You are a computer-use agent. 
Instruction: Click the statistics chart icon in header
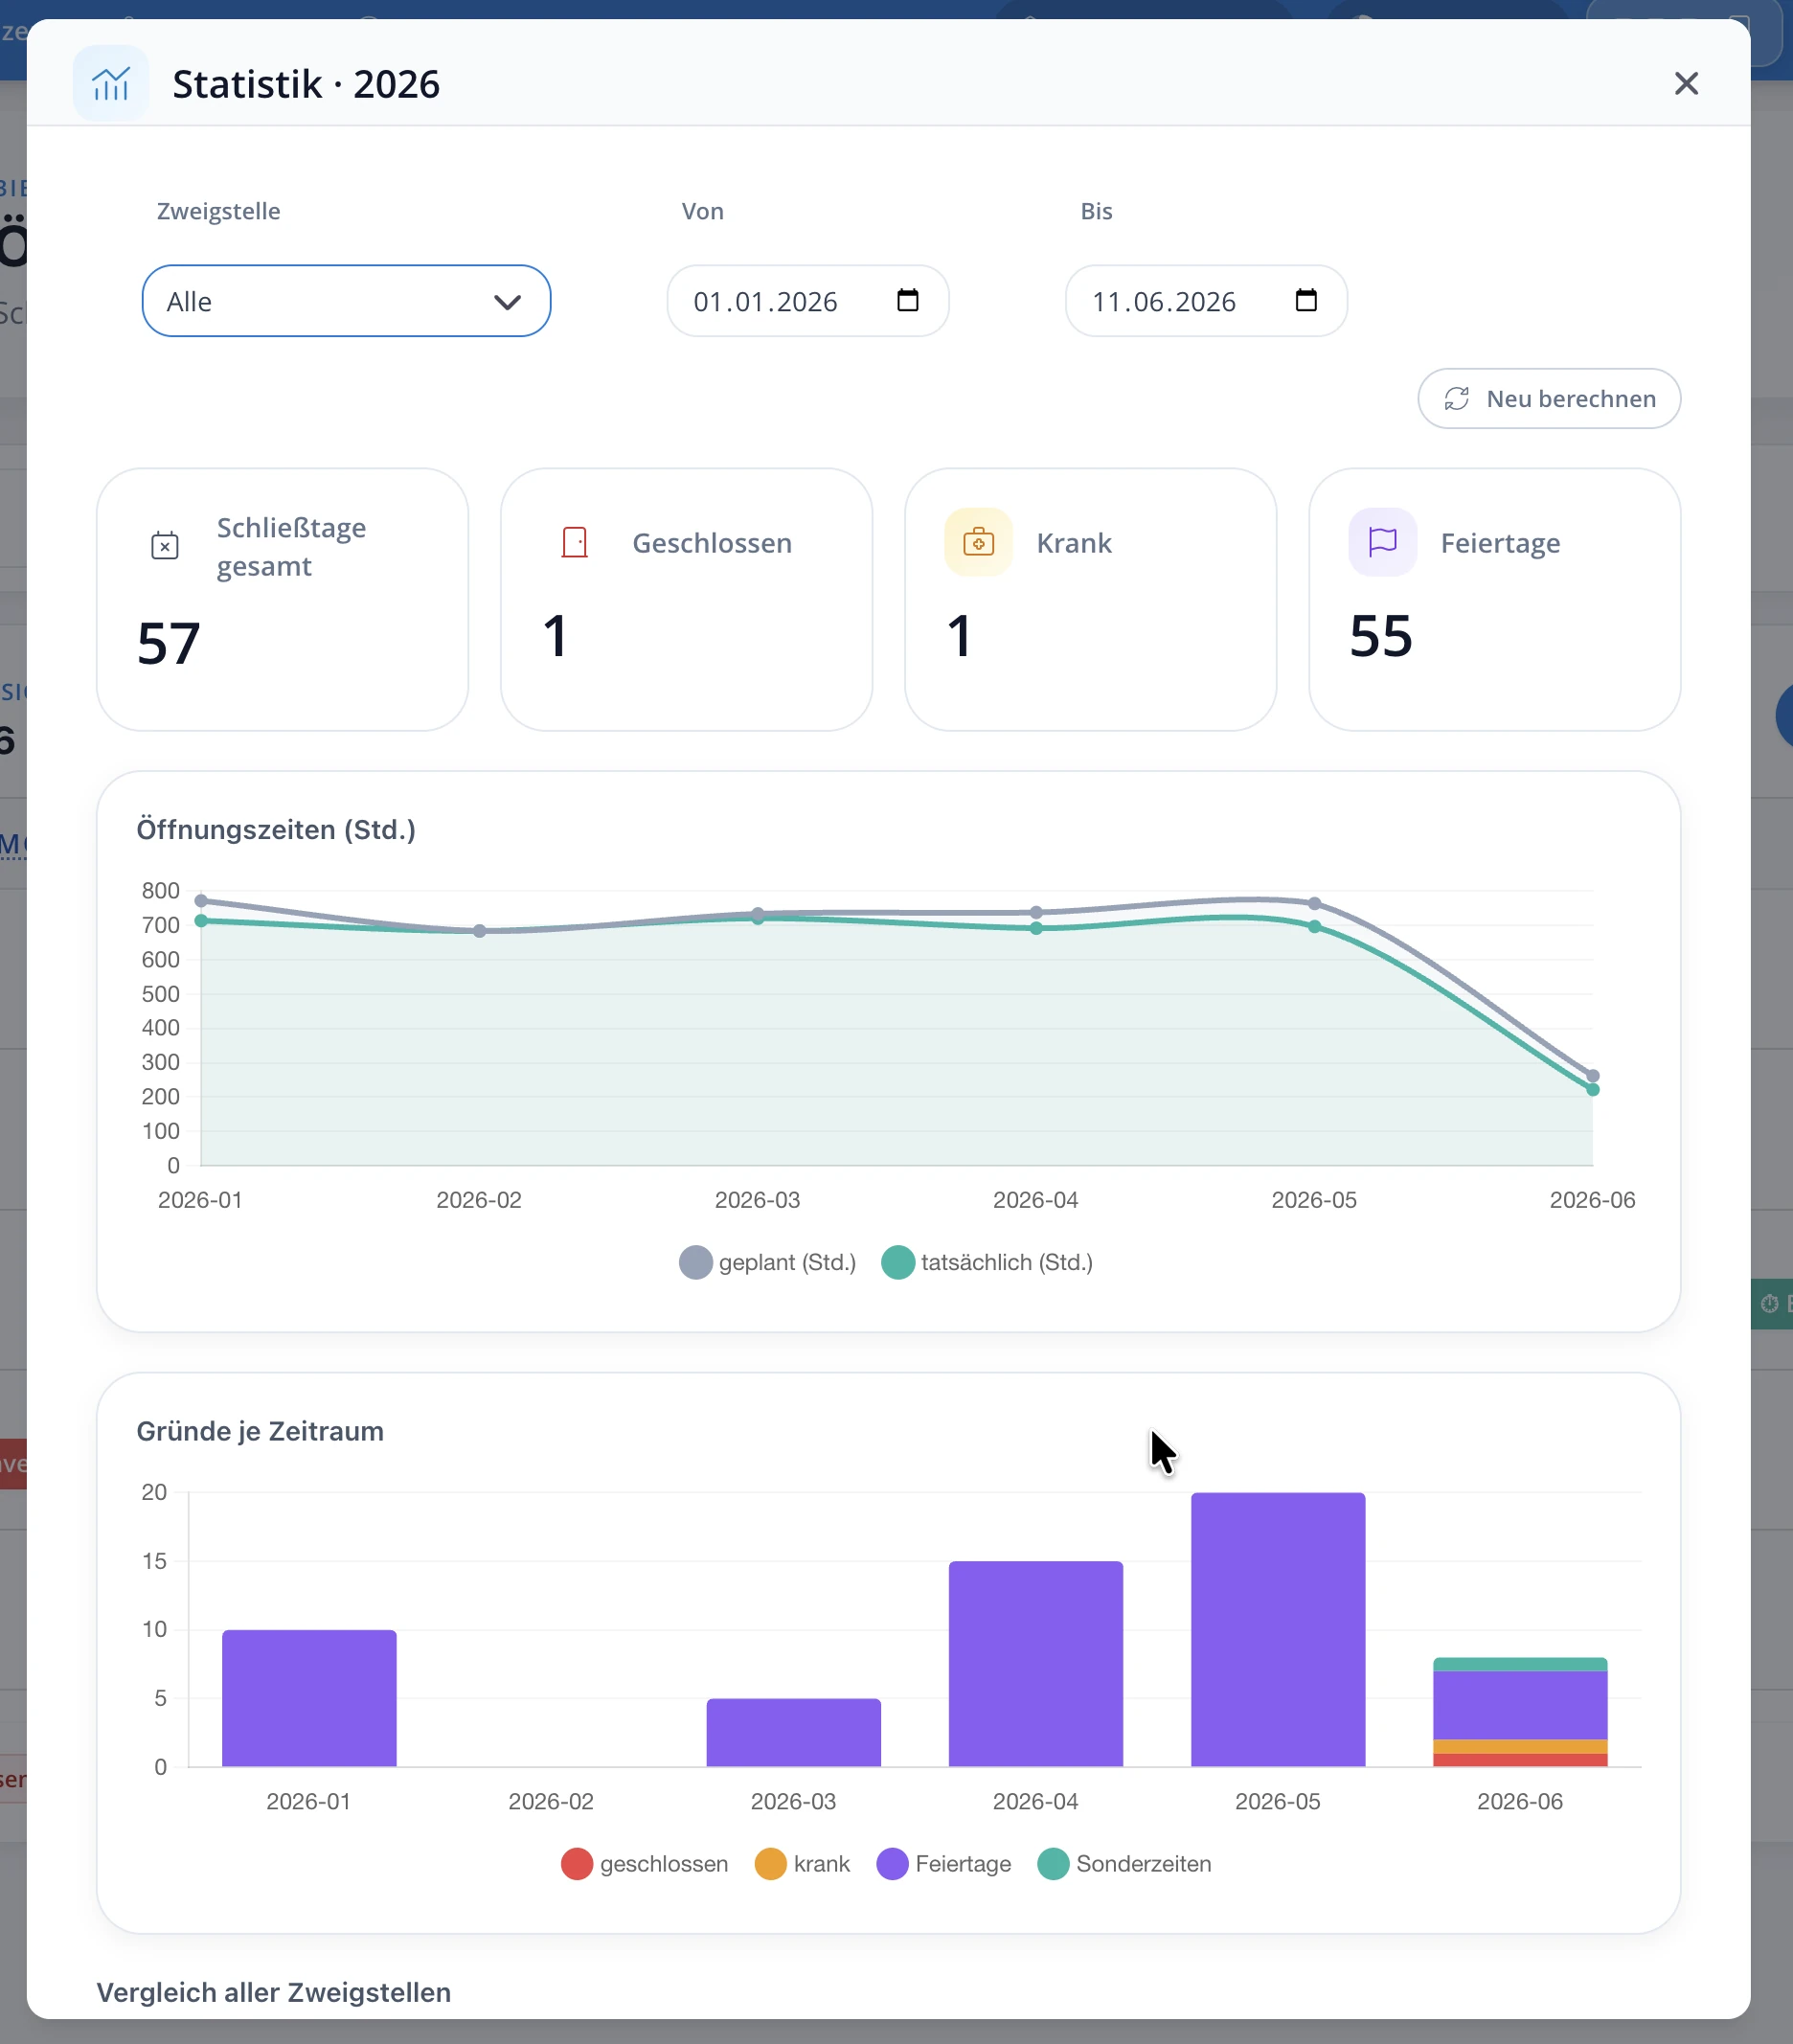110,84
